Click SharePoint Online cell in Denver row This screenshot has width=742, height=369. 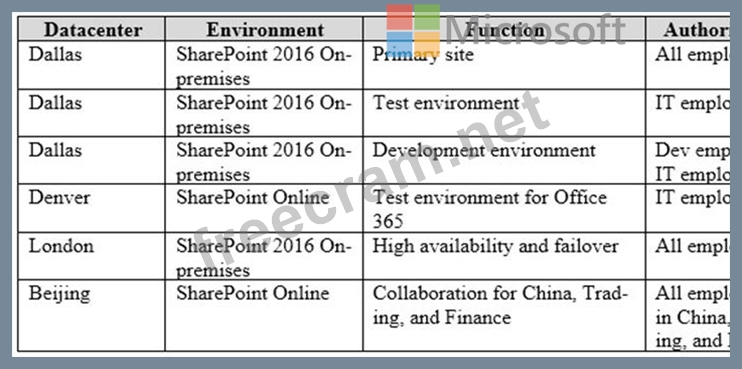[264, 208]
